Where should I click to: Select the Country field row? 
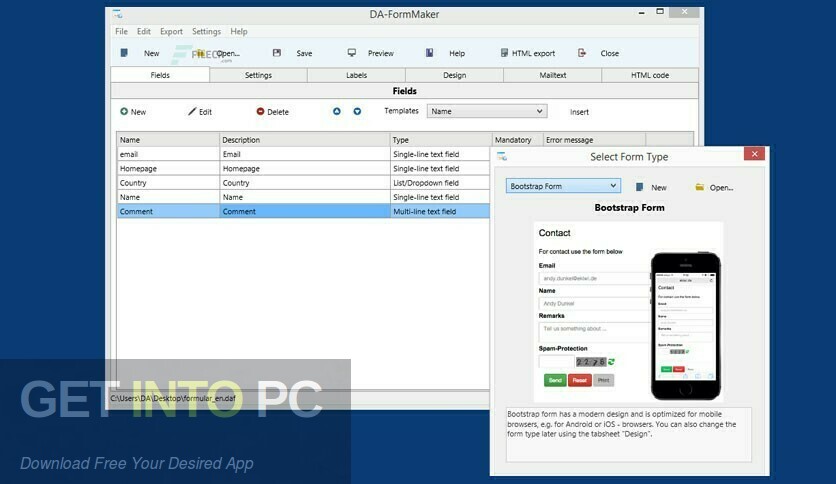tap(303, 183)
